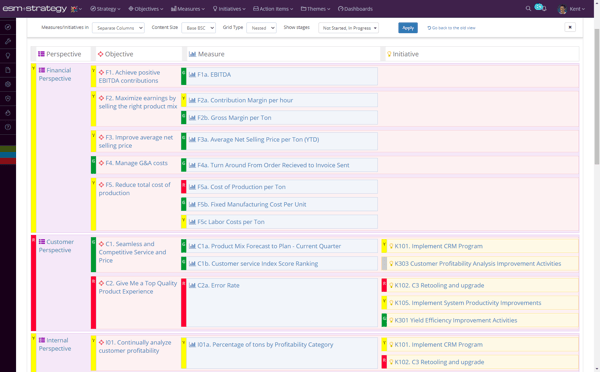Click the Apply button

pyautogui.click(x=408, y=28)
